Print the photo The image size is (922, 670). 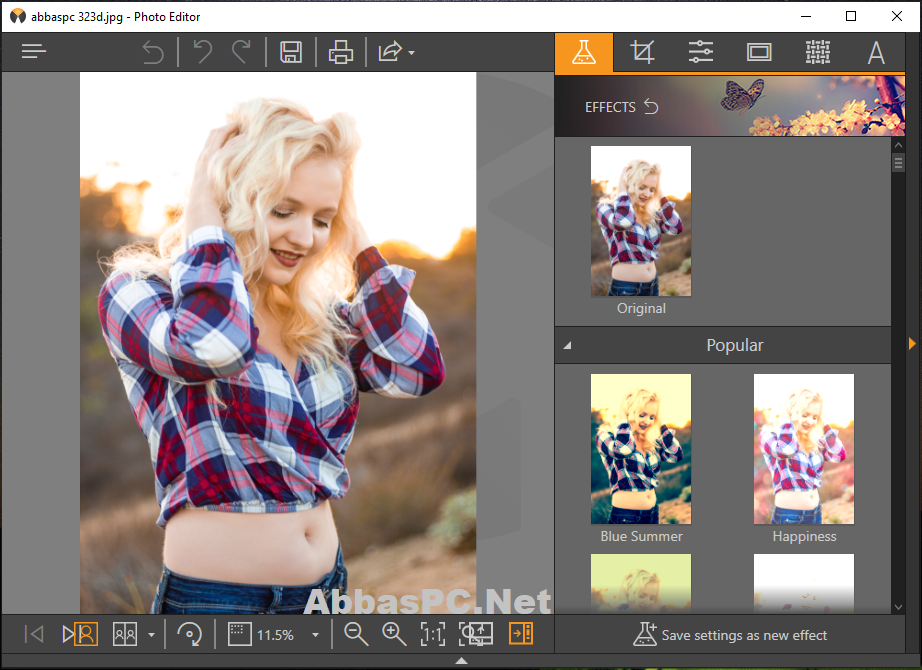(341, 52)
